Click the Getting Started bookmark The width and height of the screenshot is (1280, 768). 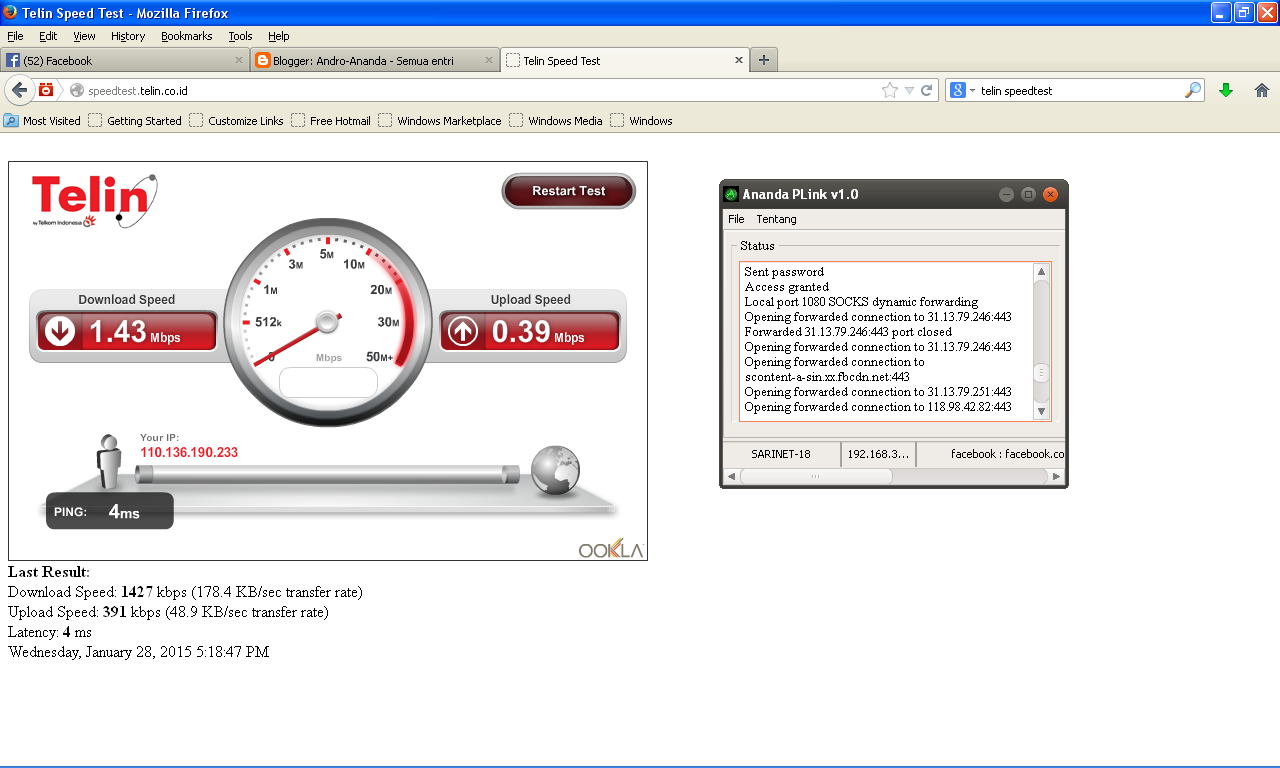tap(135, 121)
